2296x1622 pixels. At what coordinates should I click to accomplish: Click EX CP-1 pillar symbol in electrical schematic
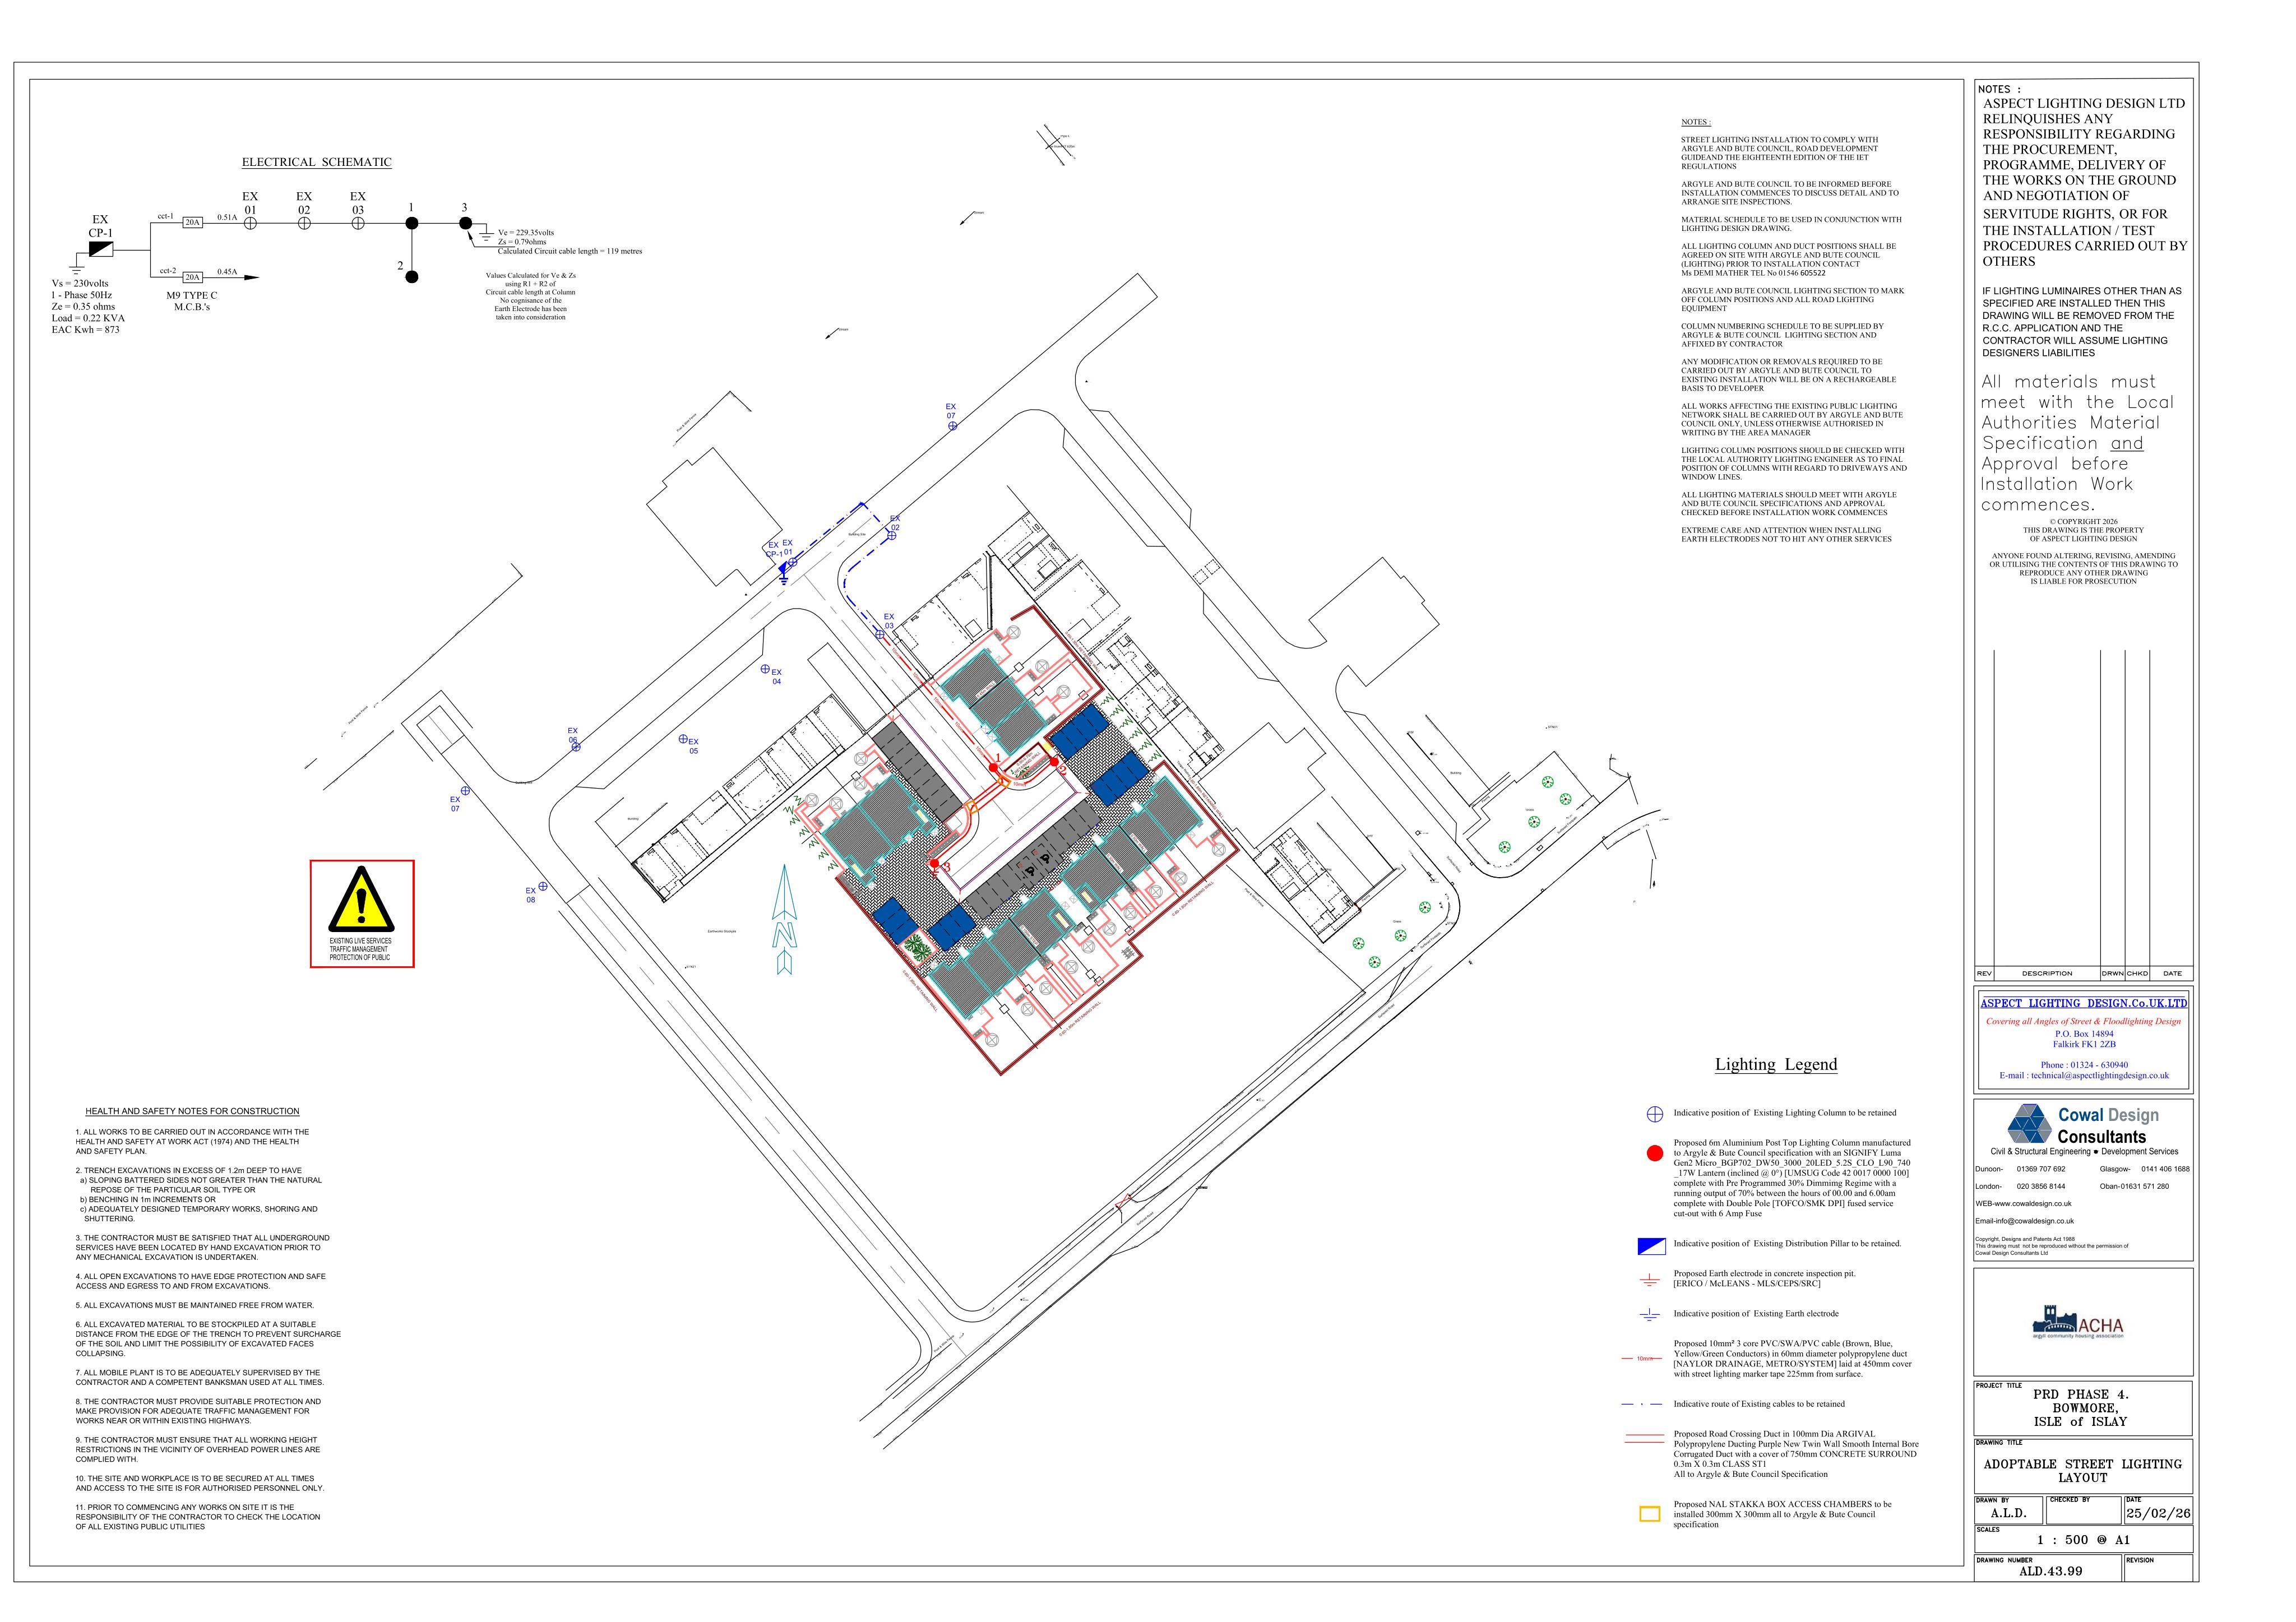click(x=101, y=248)
